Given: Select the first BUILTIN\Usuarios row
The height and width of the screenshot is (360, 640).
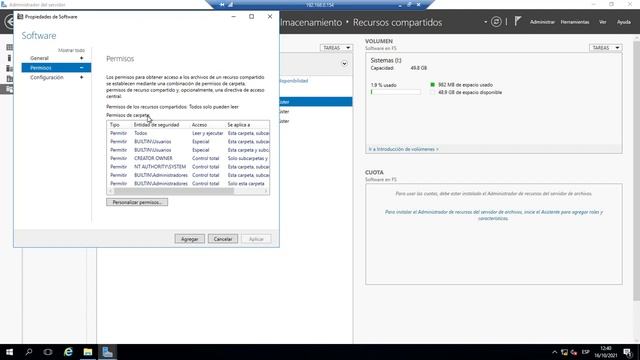Looking at the screenshot, I should [188, 142].
